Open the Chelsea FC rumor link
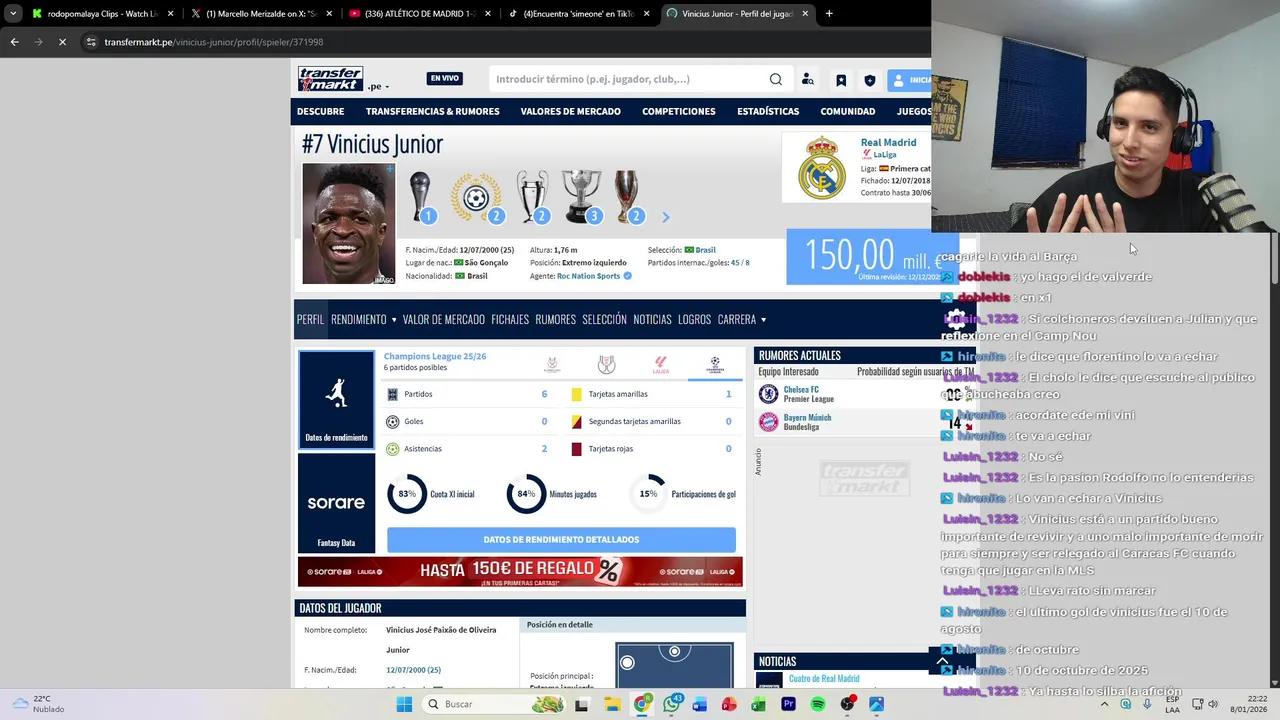1280x720 pixels. click(x=801, y=389)
